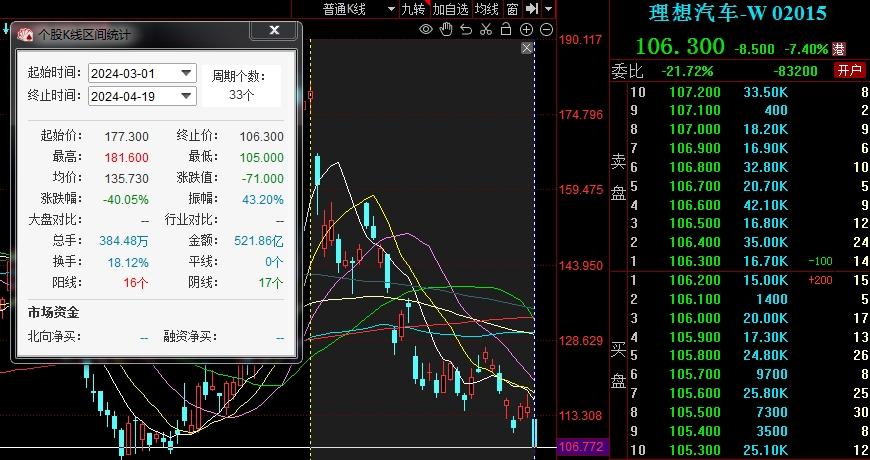Open the 起始时间 date dropdown
The width and height of the screenshot is (870, 460).
point(186,73)
